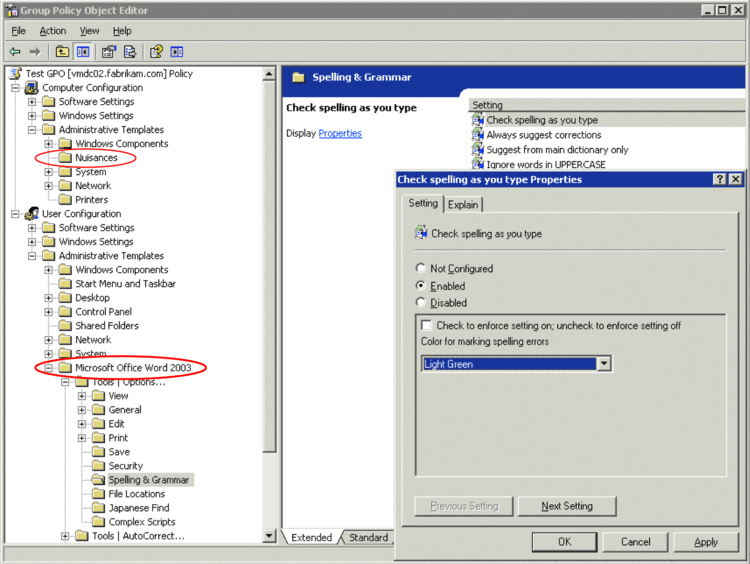Select the Desktop tree item
The width and height of the screenshot is (750, 564).
pos(92,298)
